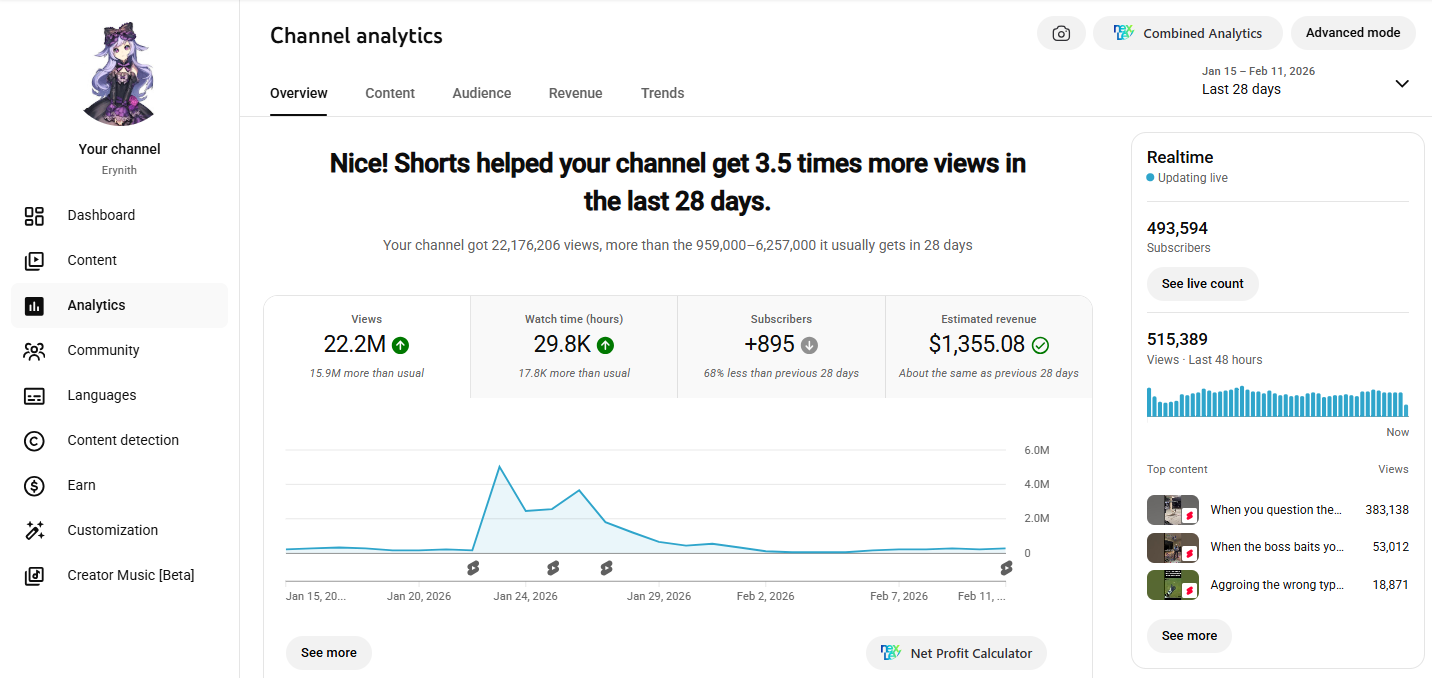Open the Earn sidebar item
The width and height of the screenshot is (1432, 678).
tap(119, 485)
